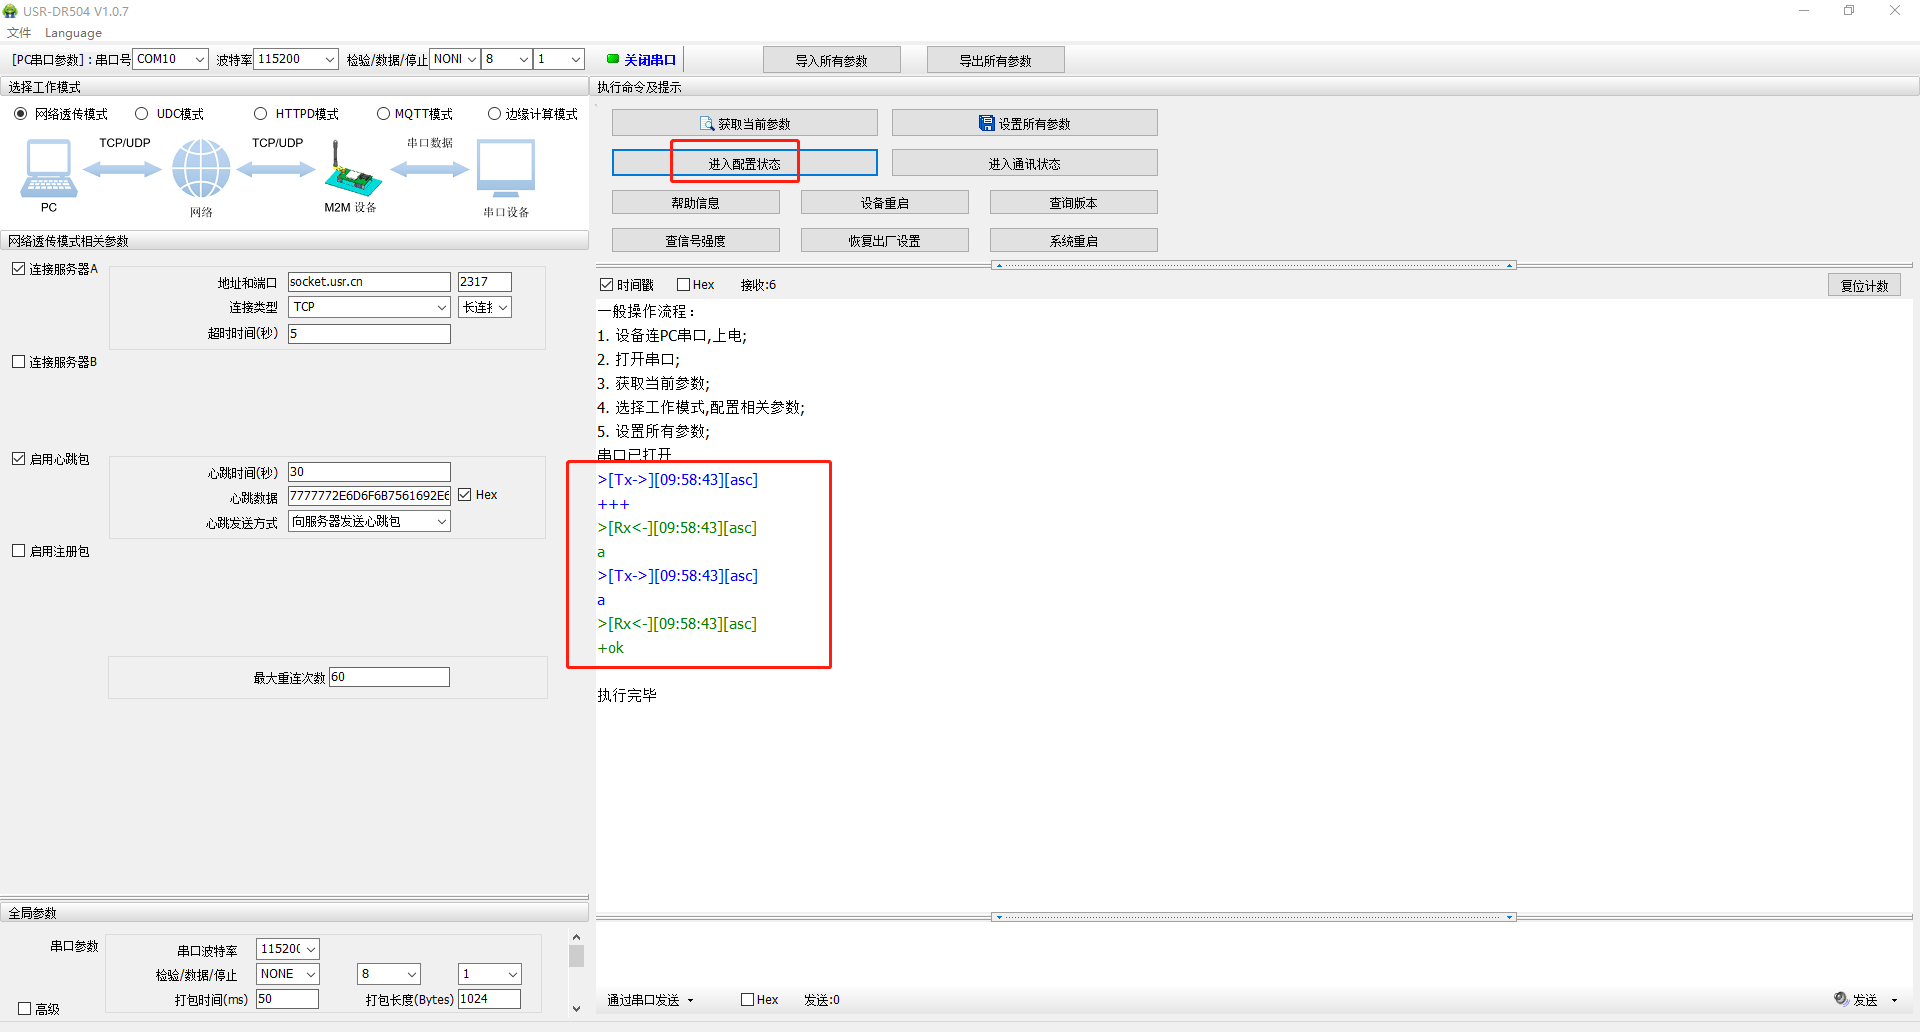The image size is (1920, 1032).
Task: Click the 进入通讯状态 button
Action: coord(1024,163)
